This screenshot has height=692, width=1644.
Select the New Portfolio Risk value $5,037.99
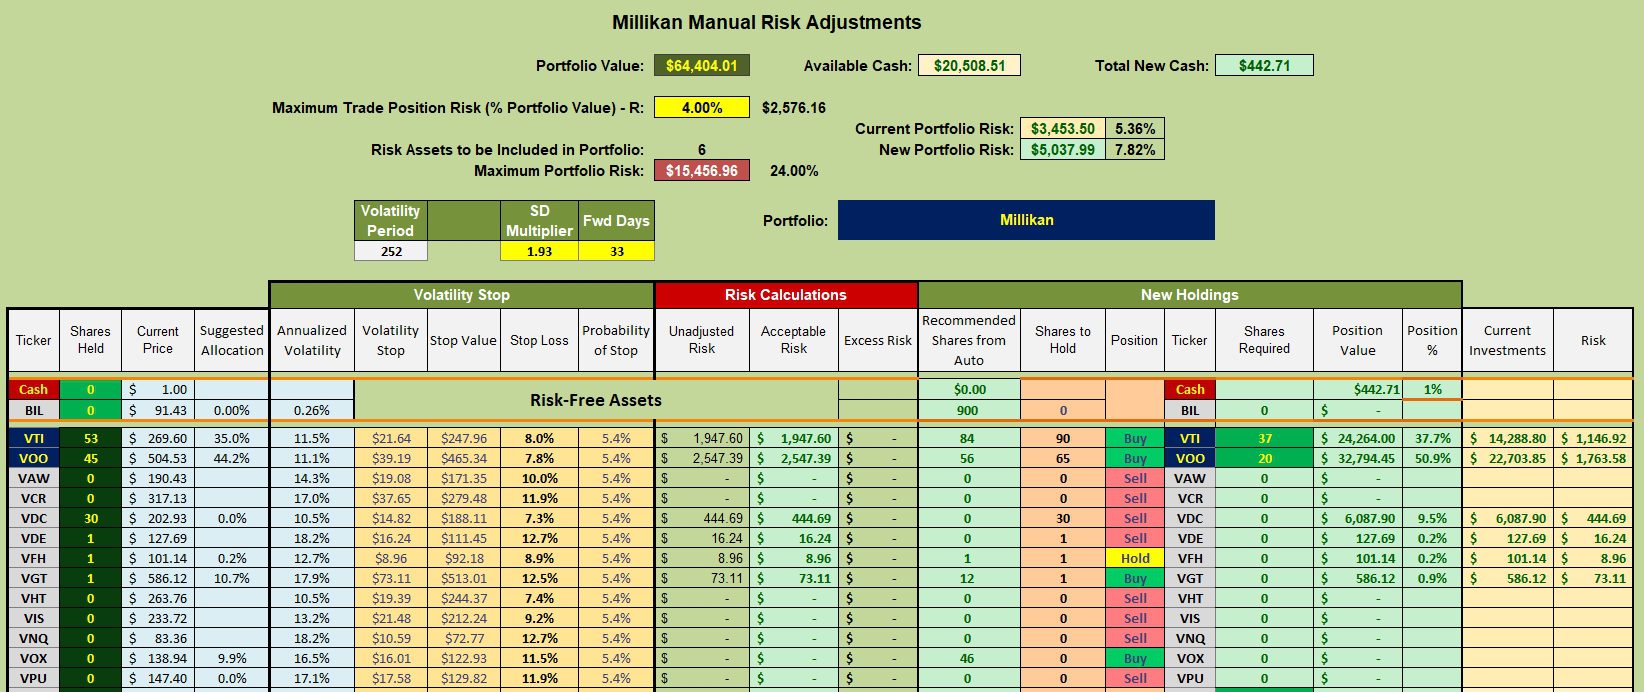point(1062,150)
